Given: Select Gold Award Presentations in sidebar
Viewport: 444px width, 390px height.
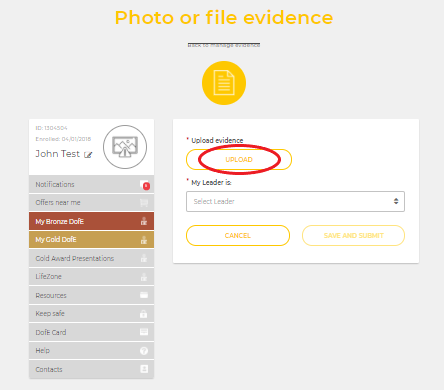Looking at the screenshot, I should coord(91,258).
